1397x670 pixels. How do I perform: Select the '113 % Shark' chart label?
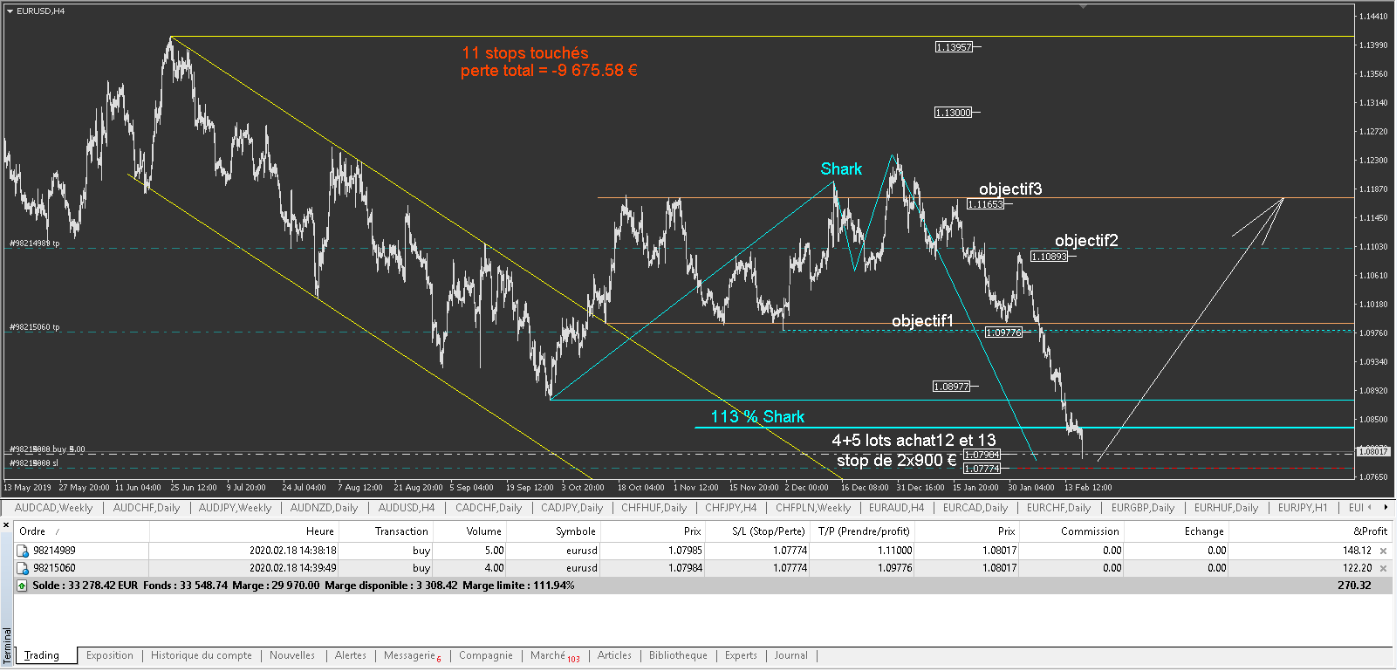pos(758,417)
